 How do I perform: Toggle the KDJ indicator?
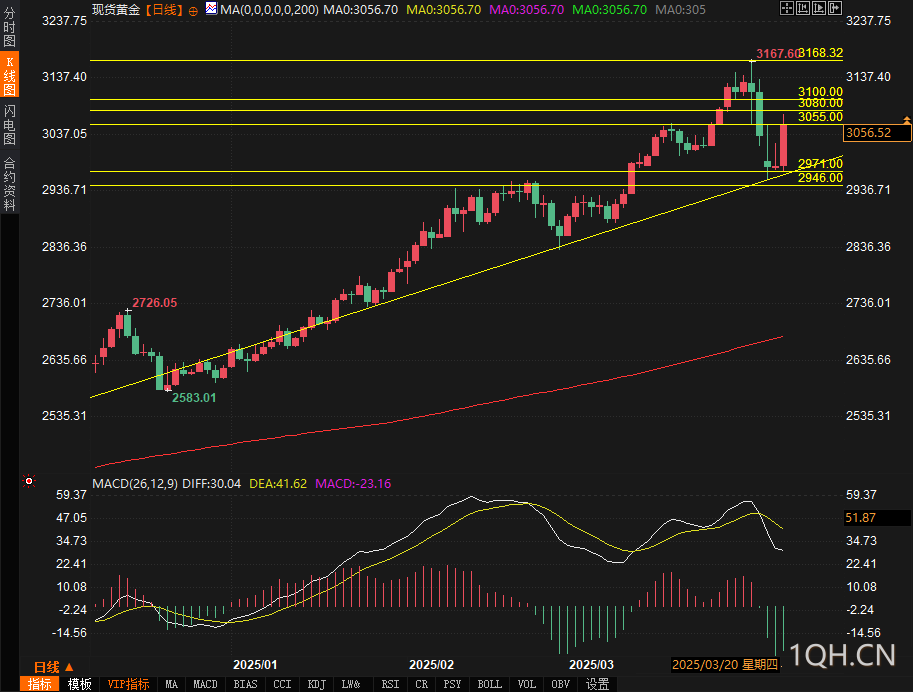[x=316, y=684]
